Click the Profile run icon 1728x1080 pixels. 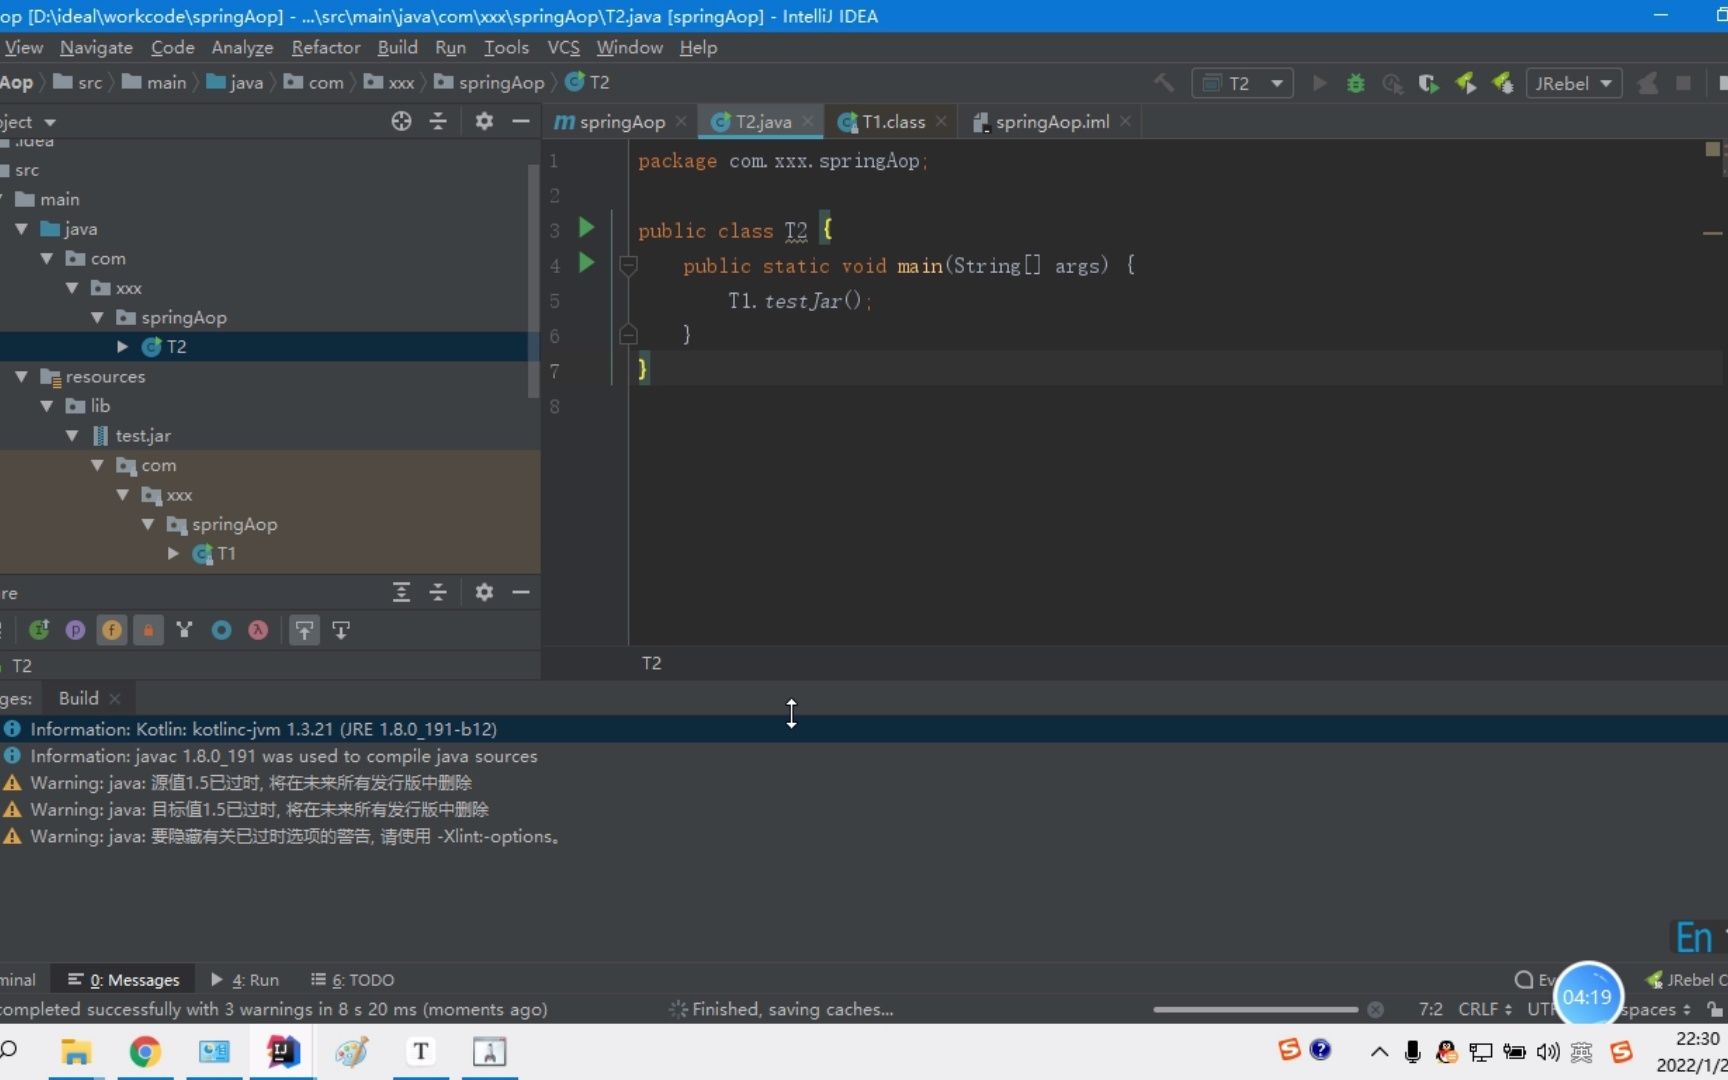pos(1392,83)
